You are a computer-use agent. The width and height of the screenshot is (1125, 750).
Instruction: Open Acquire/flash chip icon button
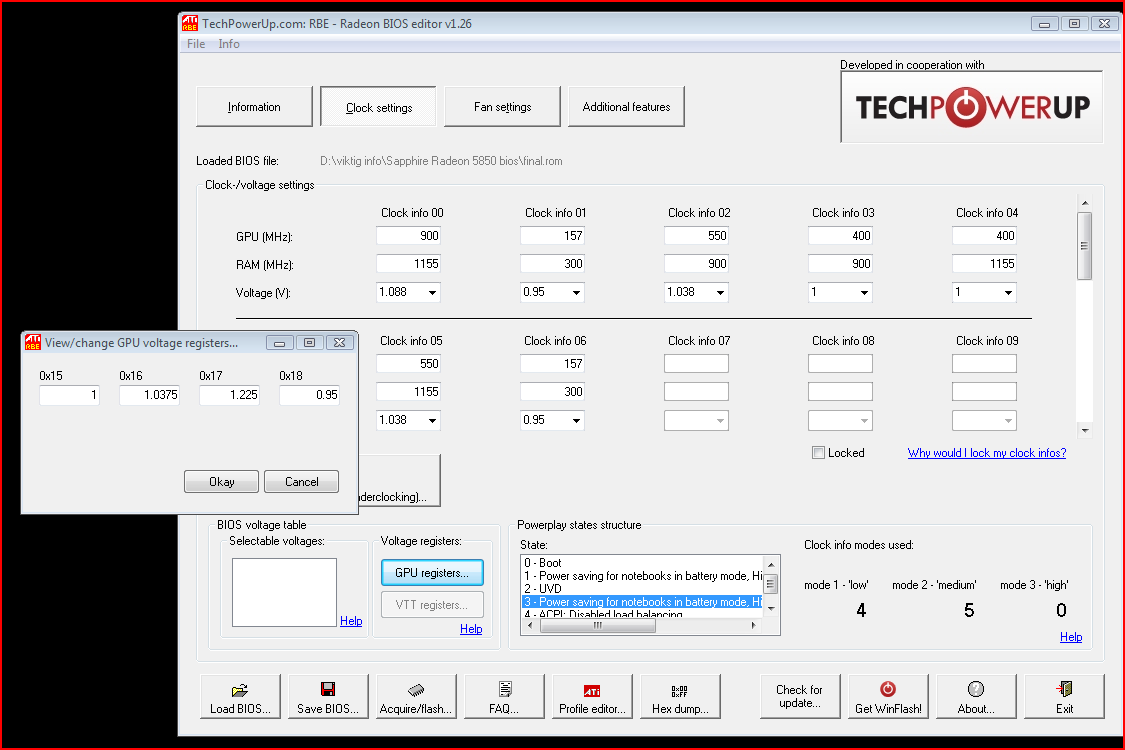pos(416,697)
